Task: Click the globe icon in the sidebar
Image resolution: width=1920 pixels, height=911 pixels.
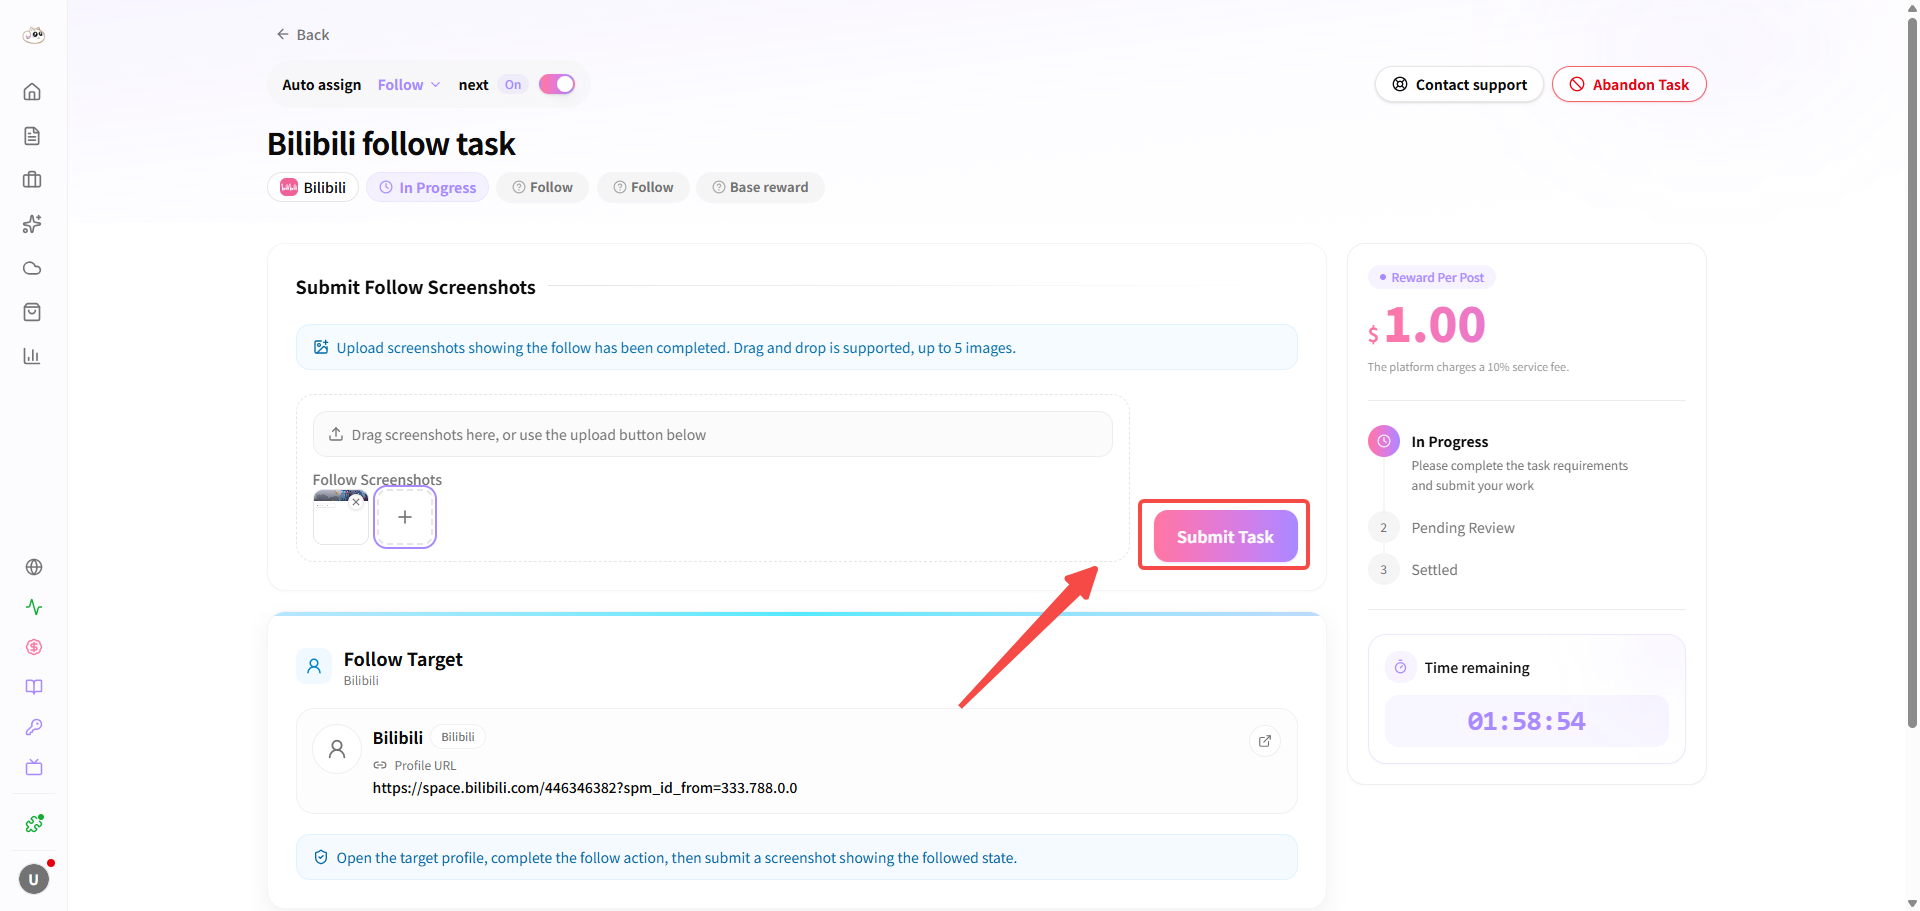Action: 34,567
